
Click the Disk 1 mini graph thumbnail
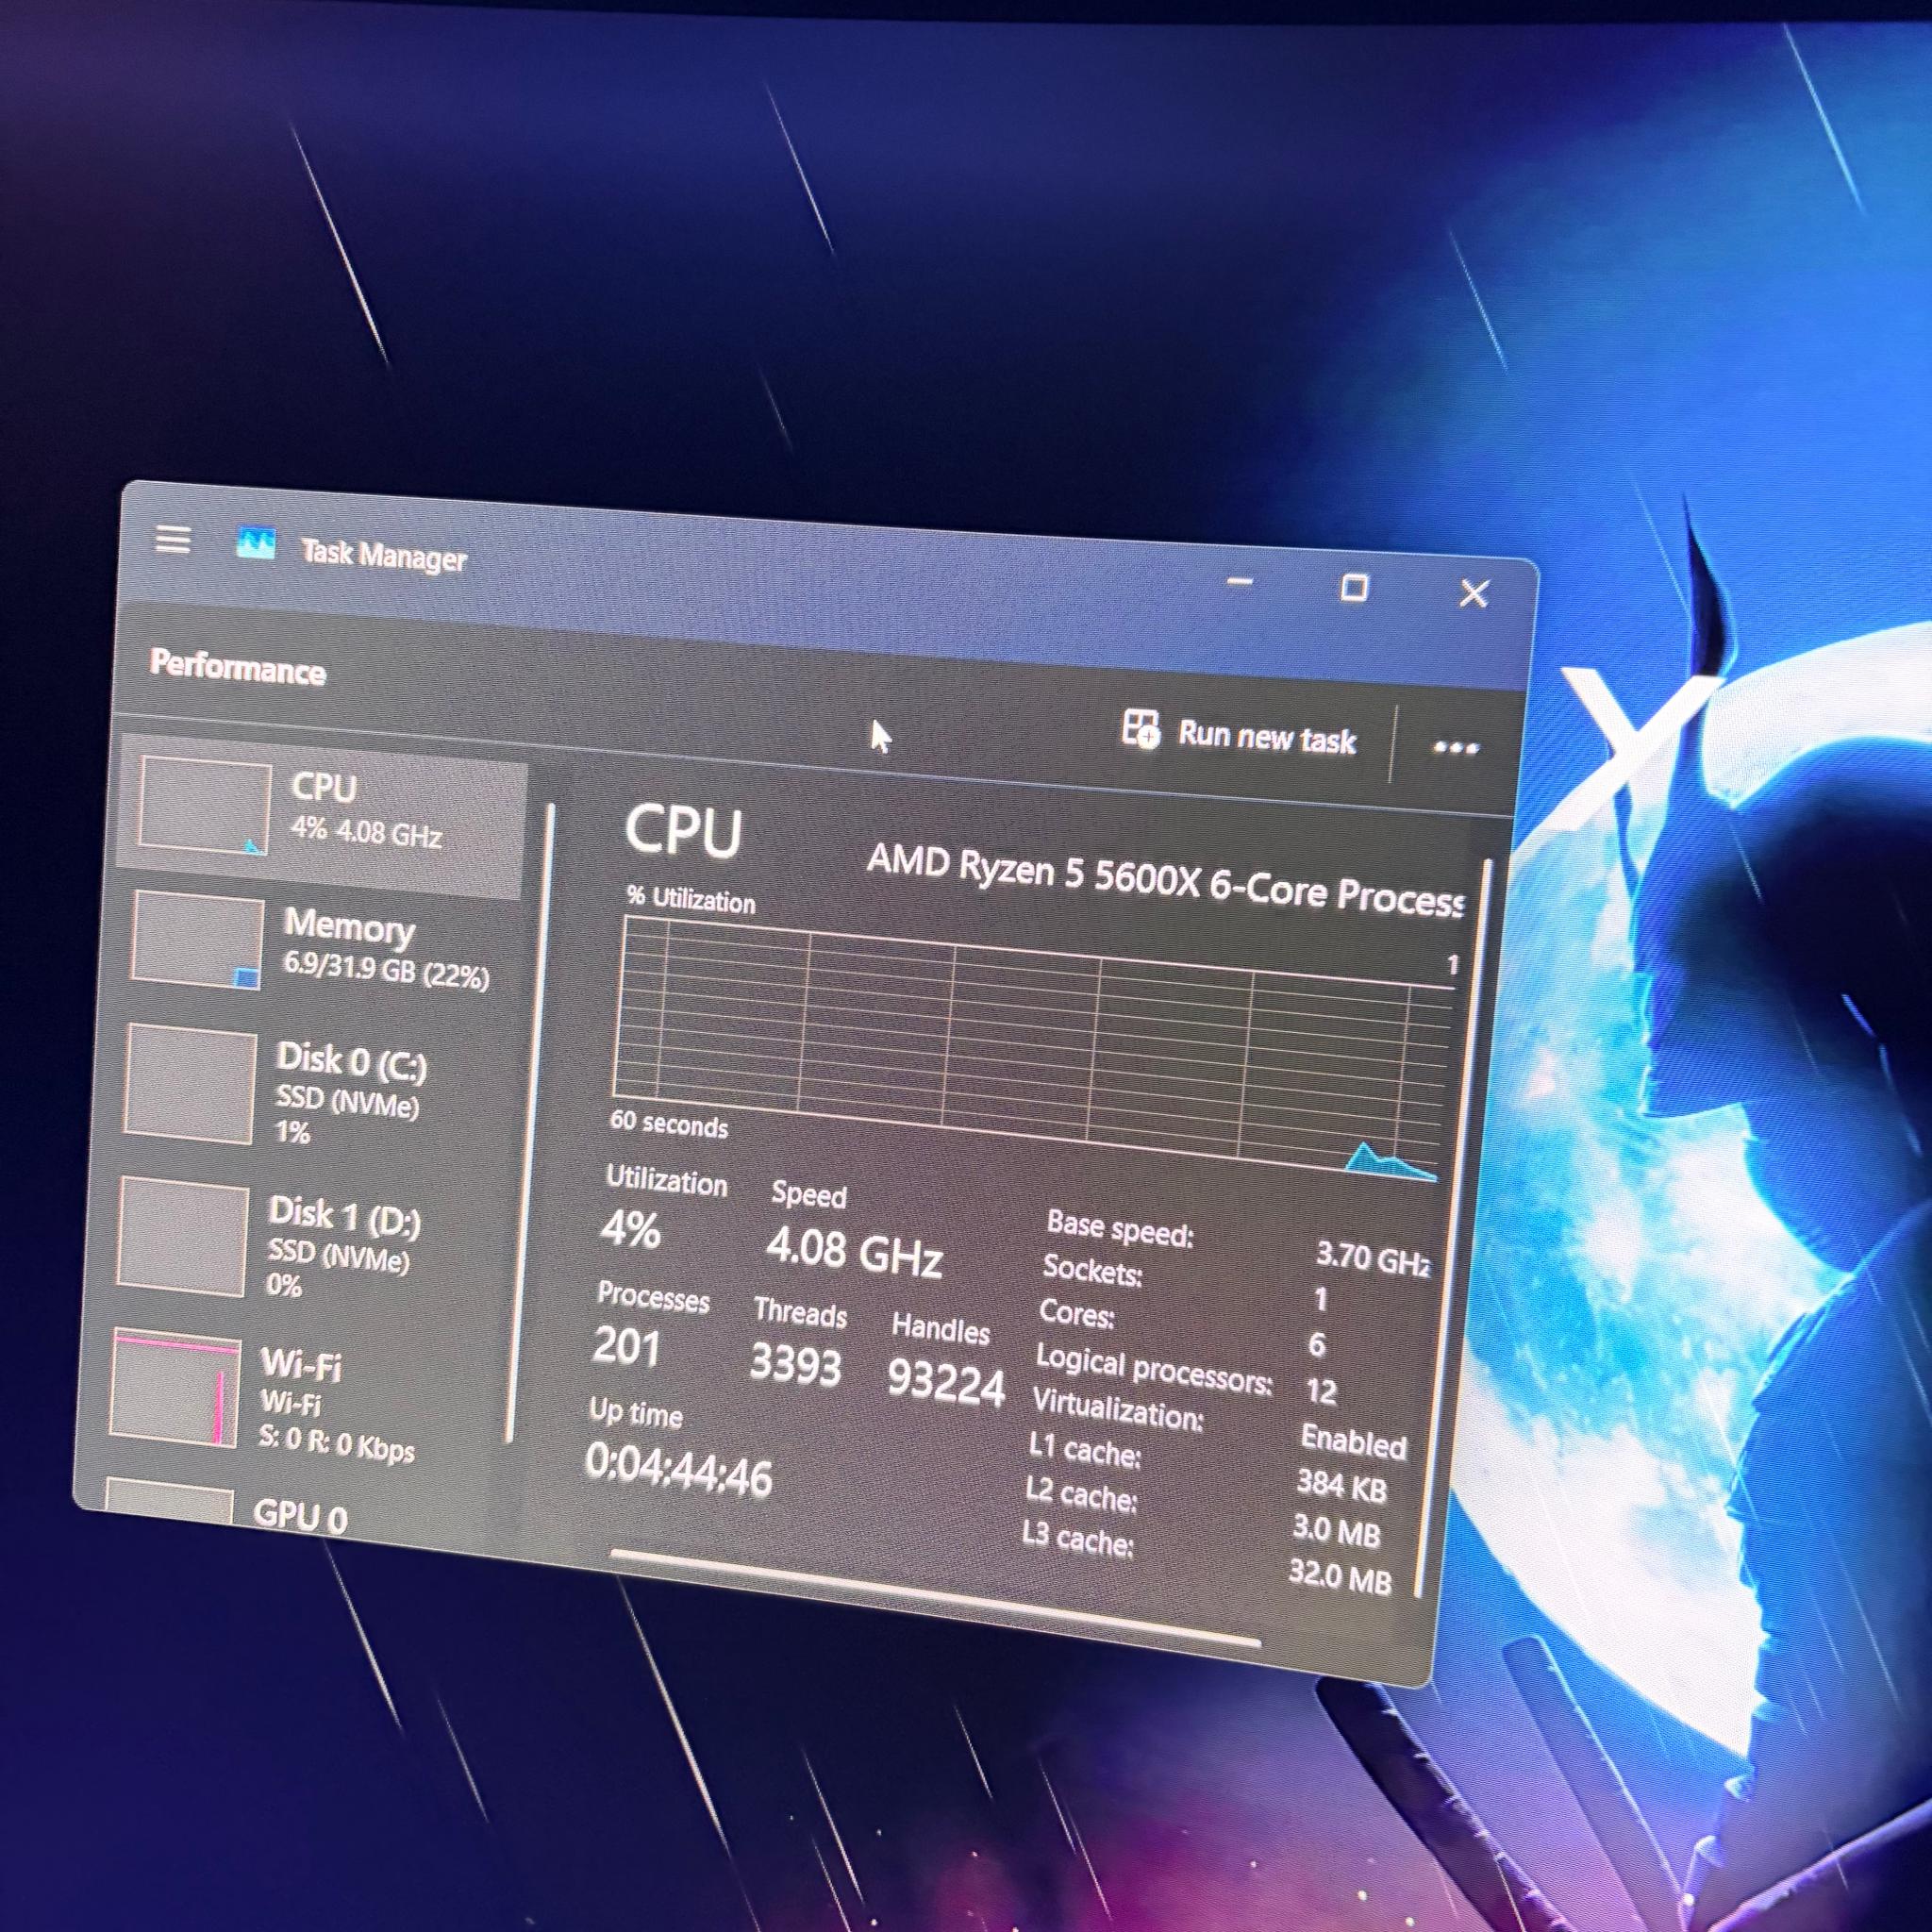[x=182, y=1238]
